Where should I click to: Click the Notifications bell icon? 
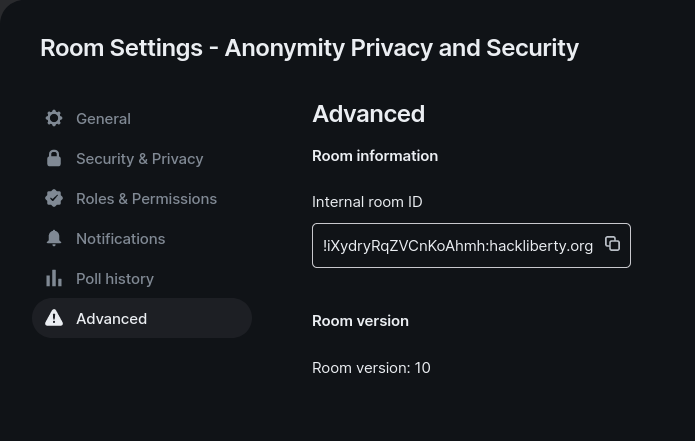[x=54, y=238]
